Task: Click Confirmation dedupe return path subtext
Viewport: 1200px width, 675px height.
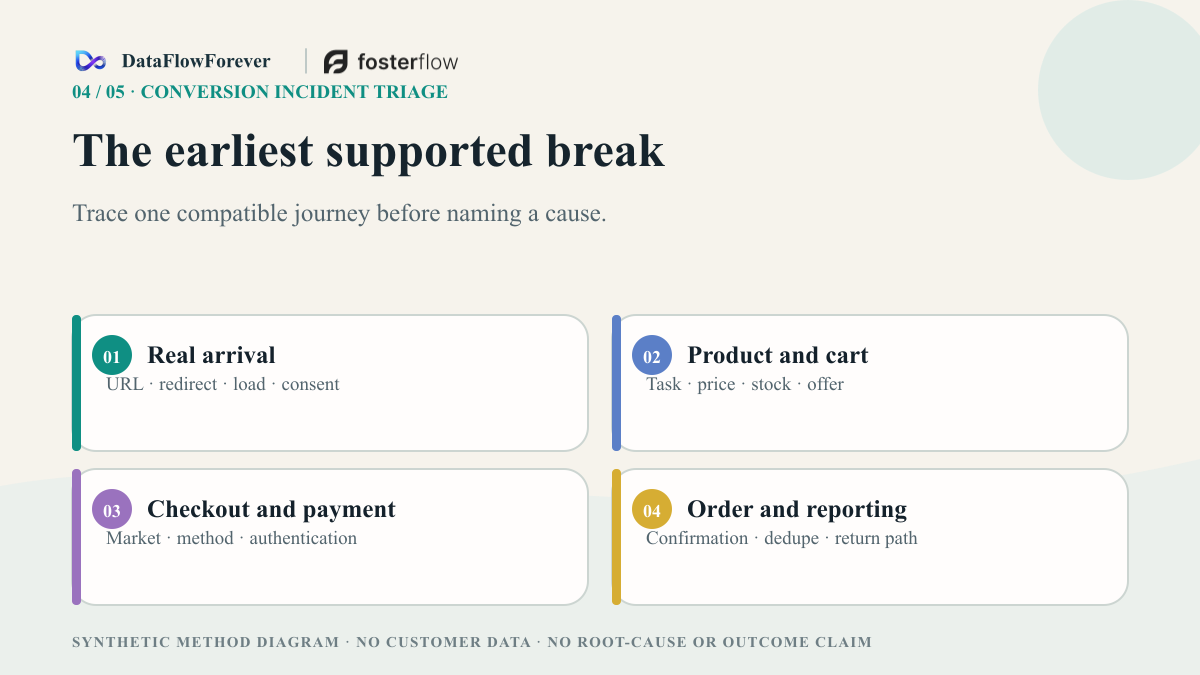Action: pos(781,538)
